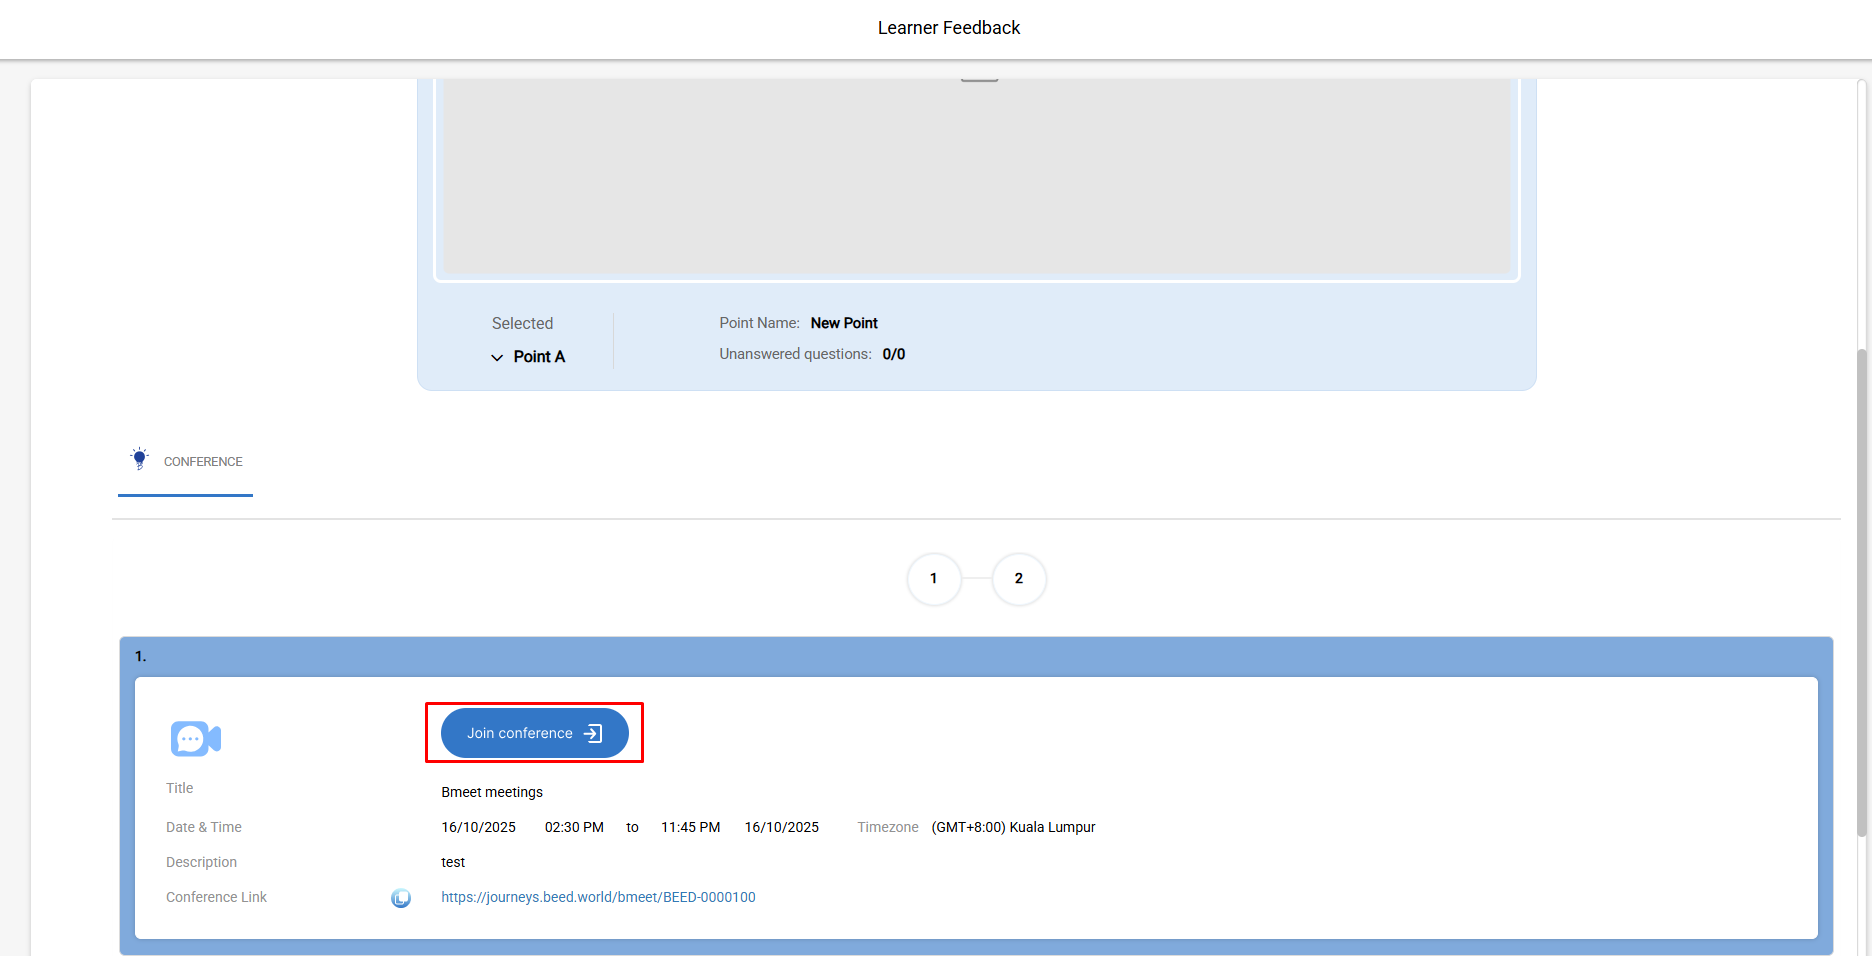This screenshot has height=956, width=1872.
Task: Jump to conference step 2 circle
Action: 1019,579
